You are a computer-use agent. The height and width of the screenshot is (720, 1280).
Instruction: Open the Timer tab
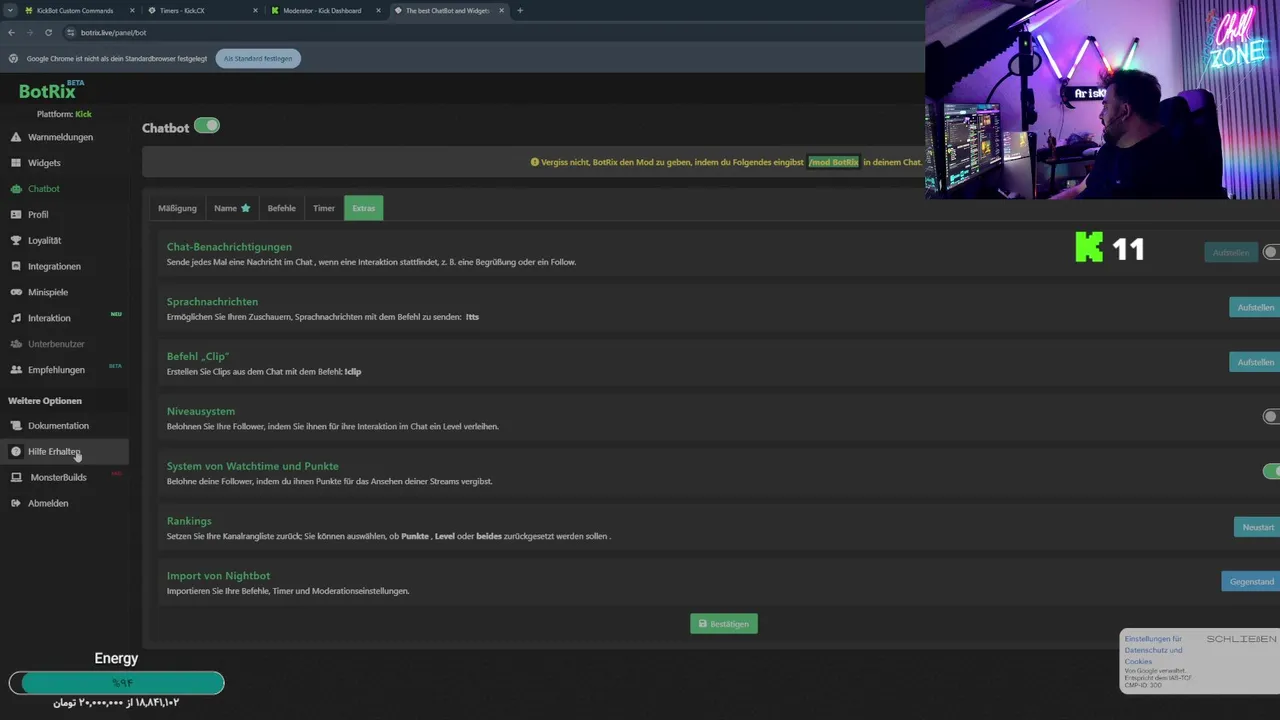tap(324, 208)
